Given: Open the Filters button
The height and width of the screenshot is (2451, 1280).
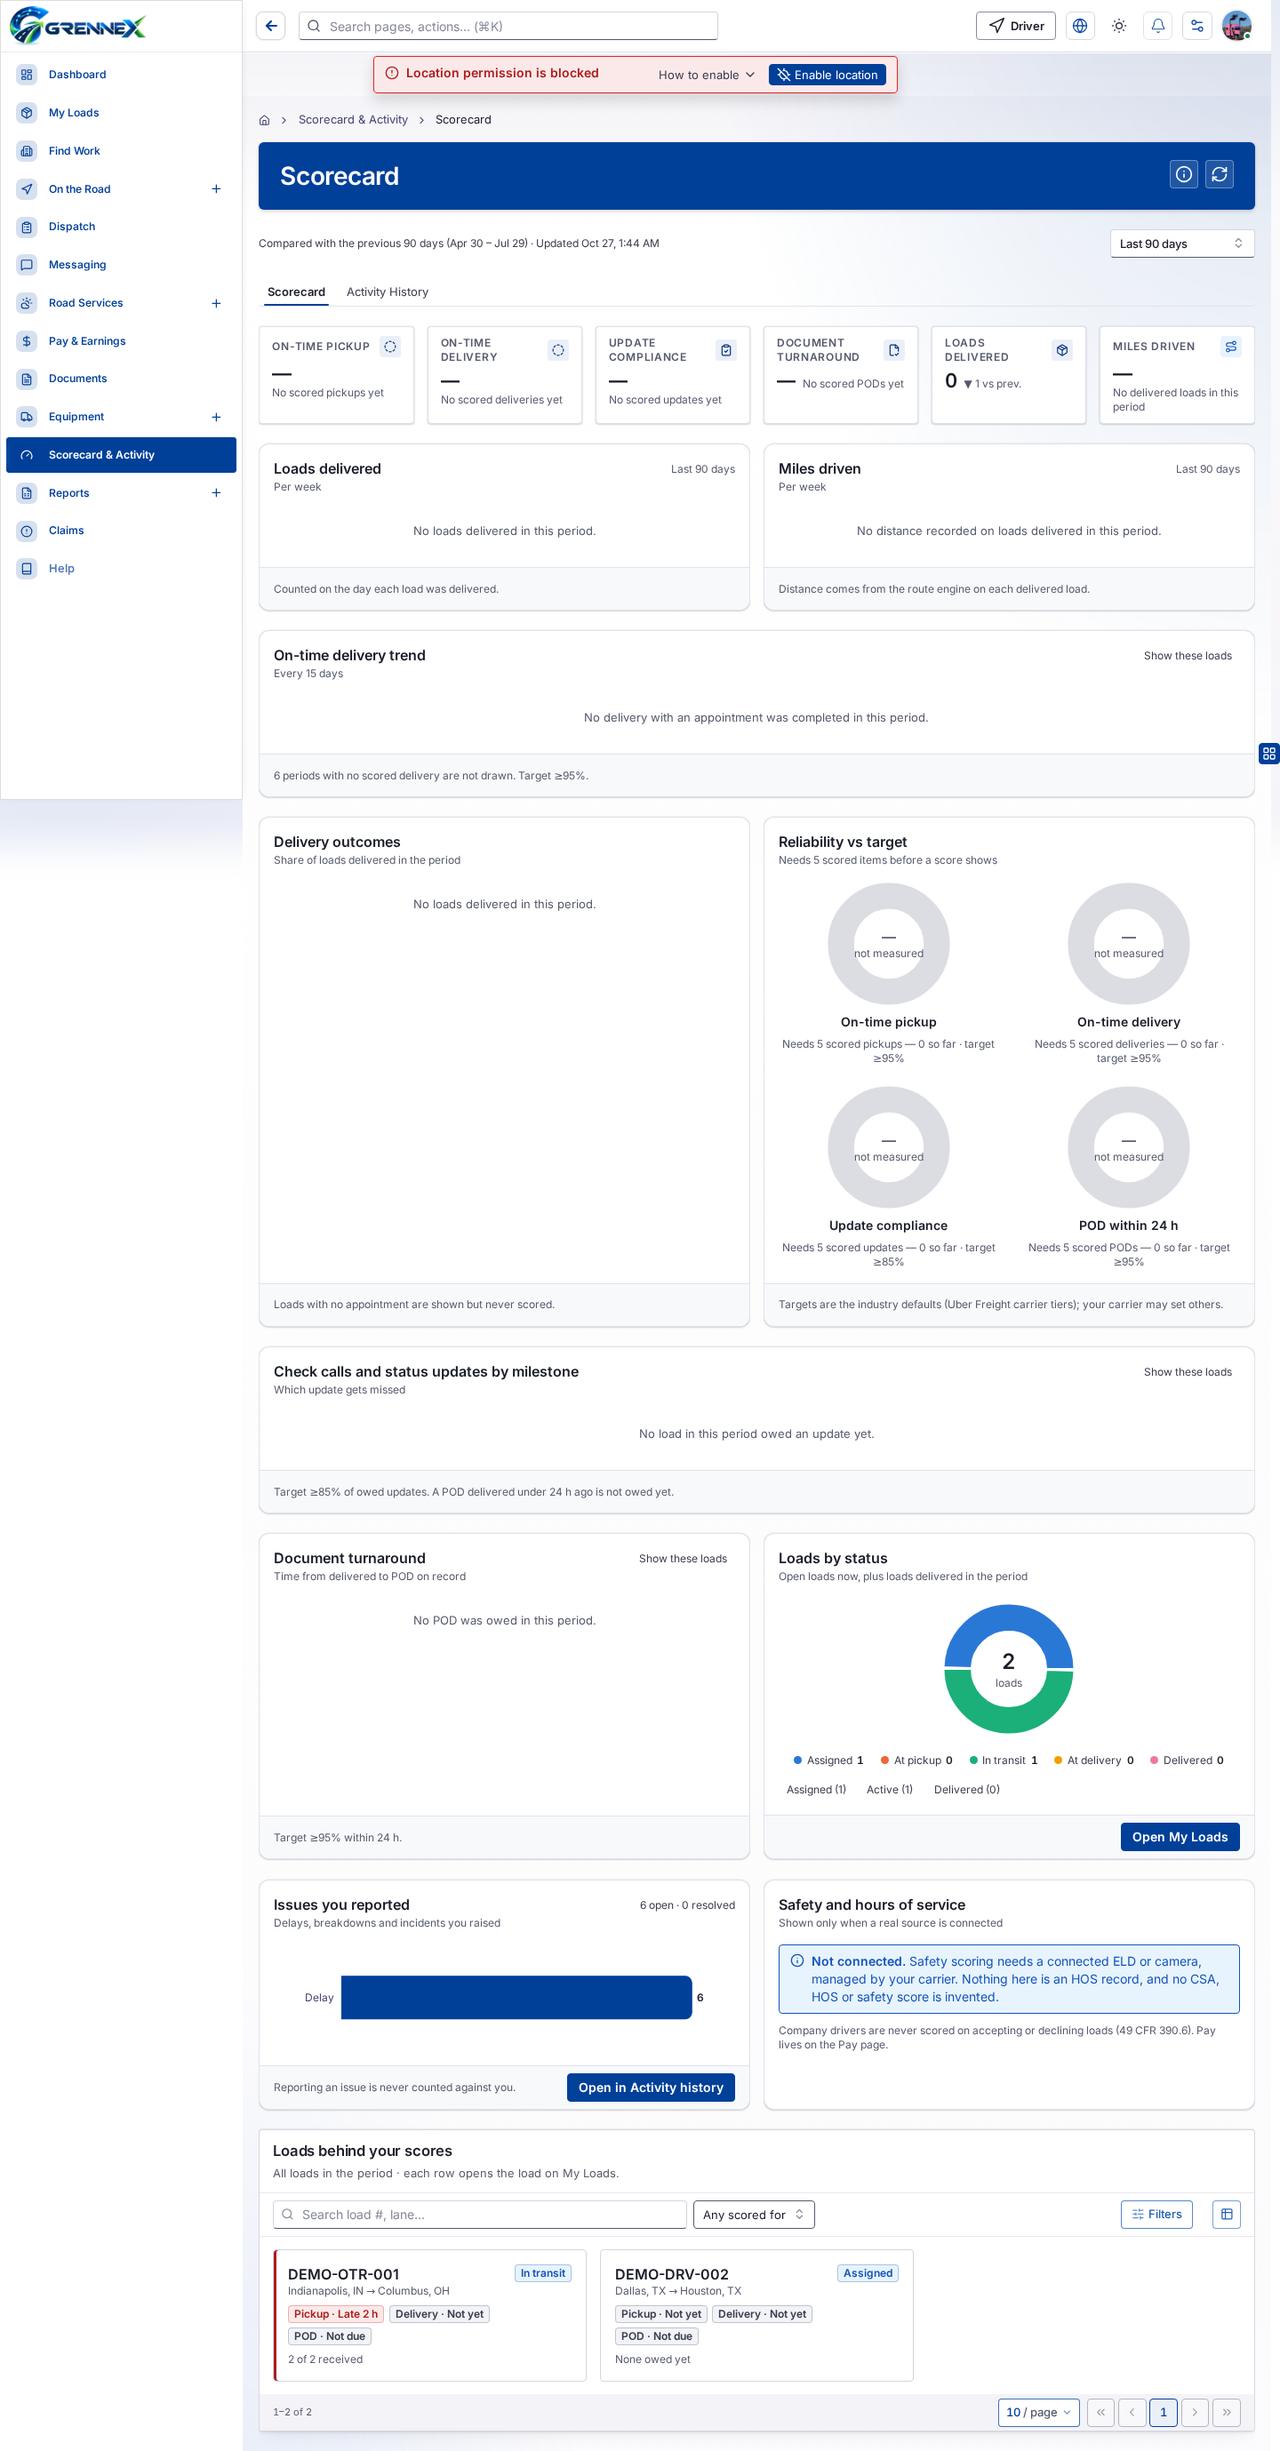Looking at the screenshot, I should point(1157,2214).
